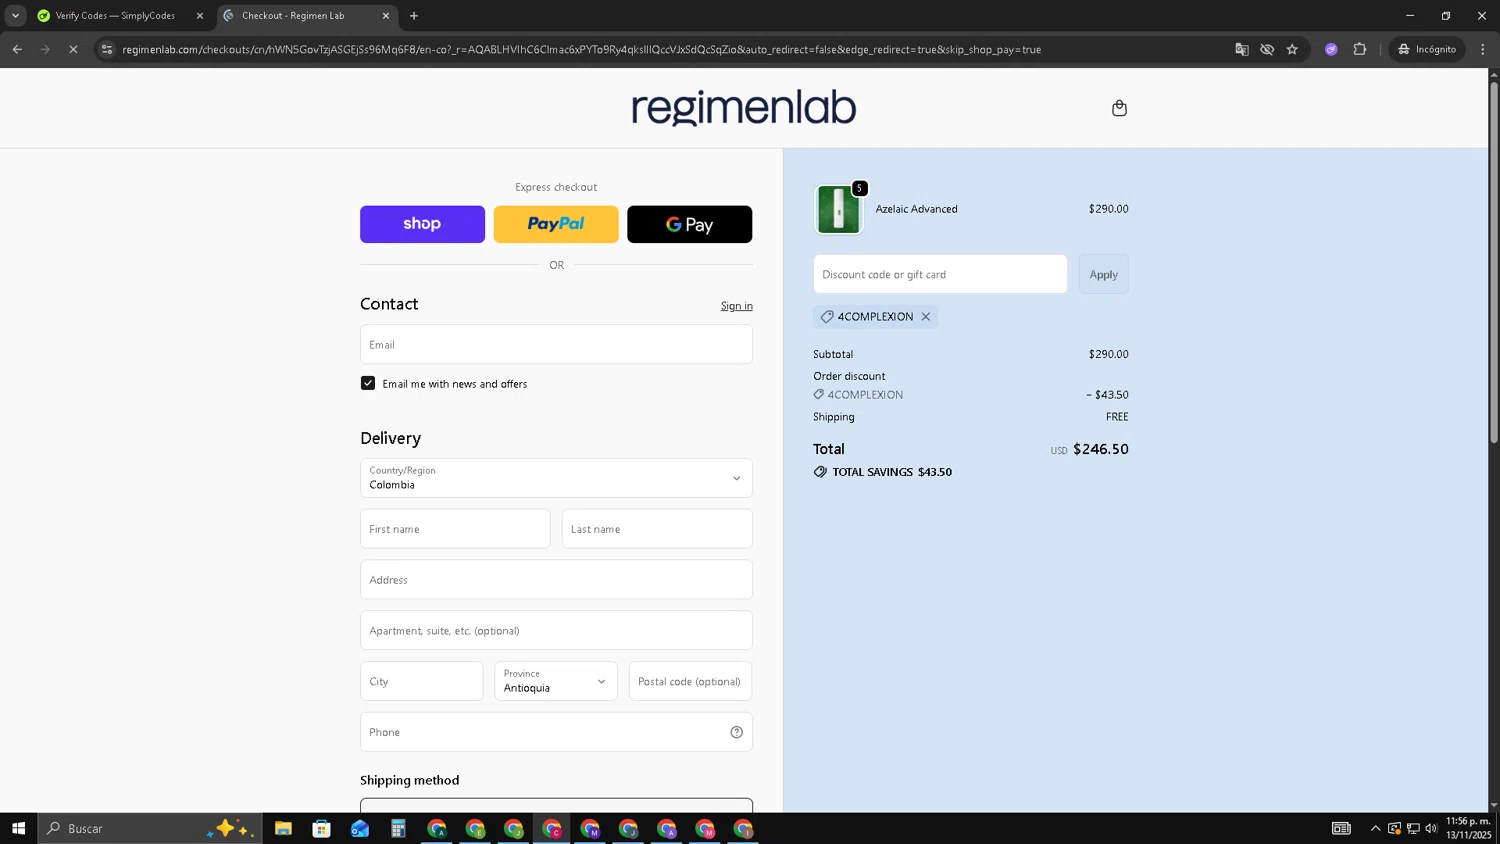Open the Chrome three-dot menu

pos(1483,49)
